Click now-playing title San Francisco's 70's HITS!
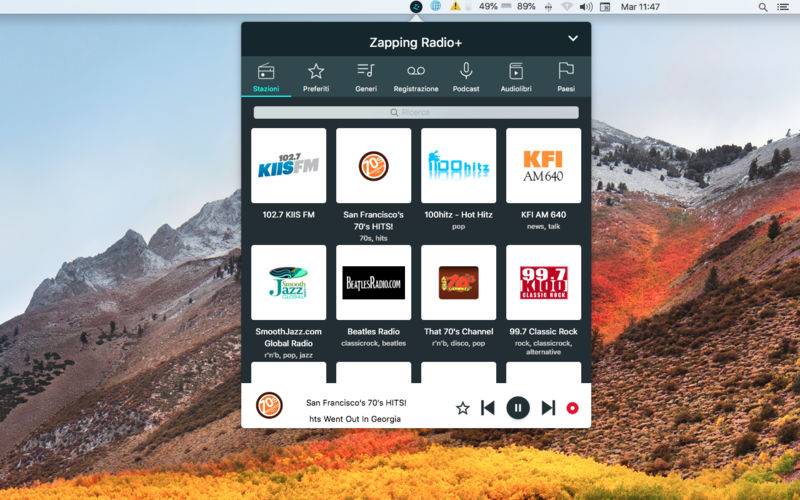The image size is (800, 500). 356,403
